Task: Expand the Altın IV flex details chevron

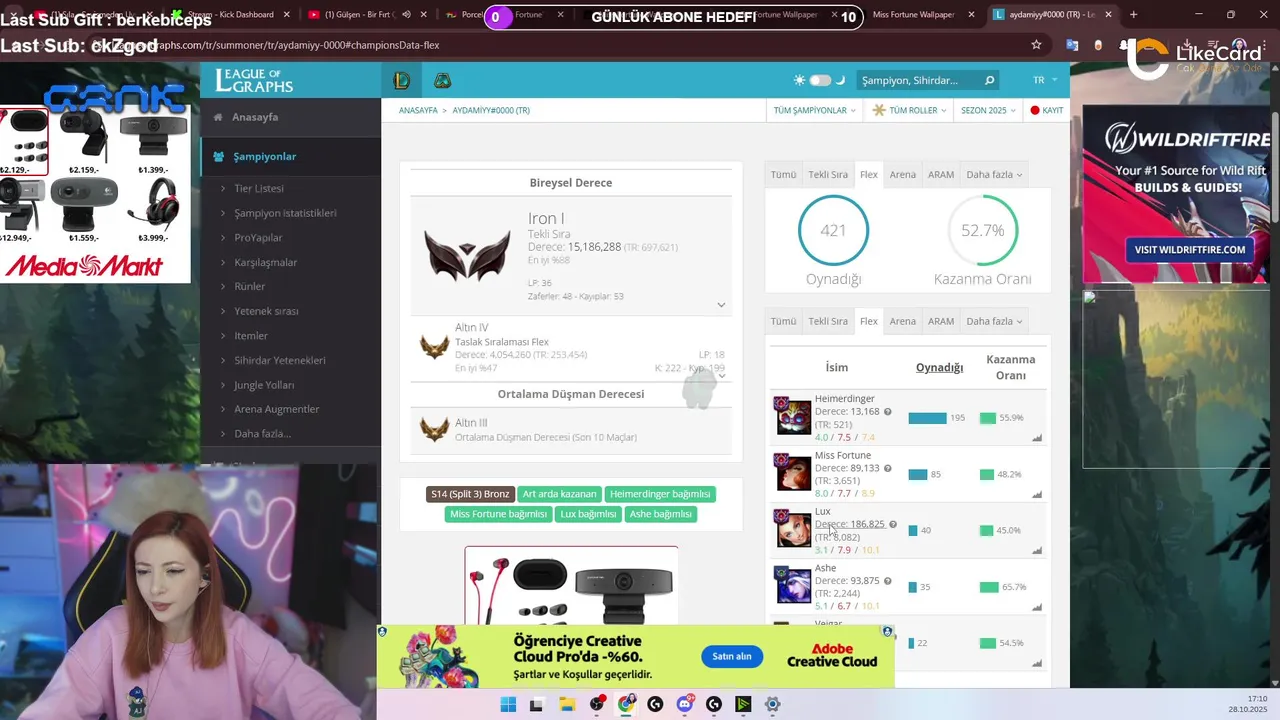Action: [721, 375]
